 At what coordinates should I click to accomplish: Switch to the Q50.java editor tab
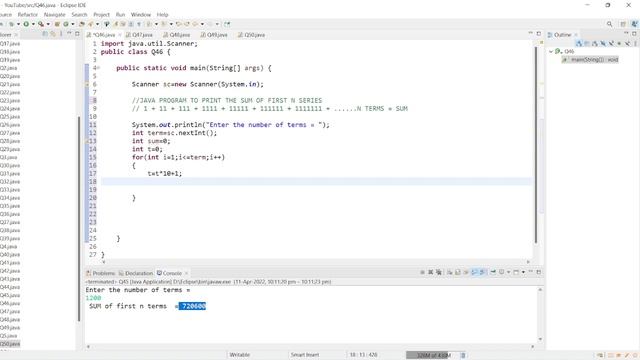[251, 35]
